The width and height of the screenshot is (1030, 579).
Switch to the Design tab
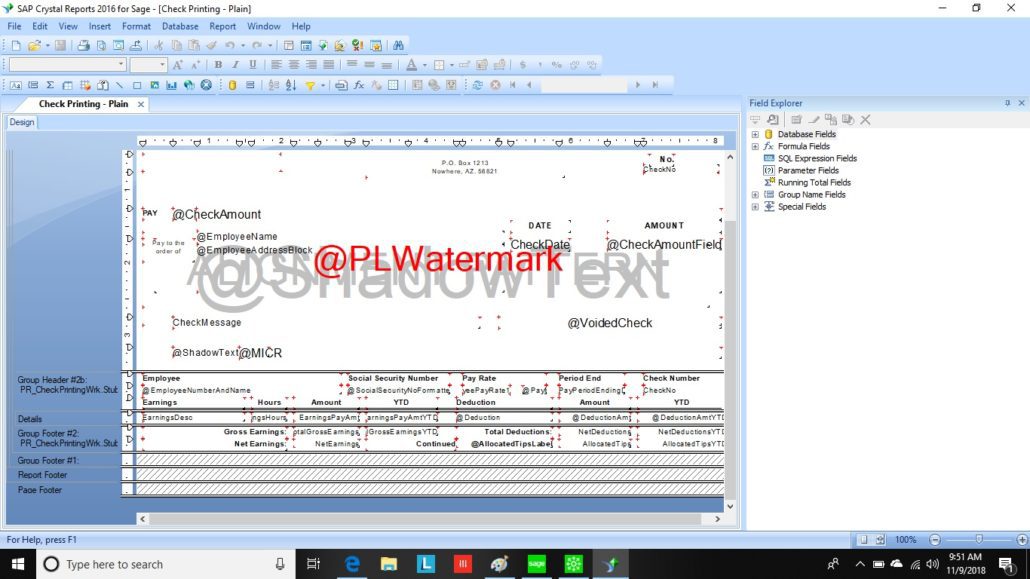click(x=21, y=122)
